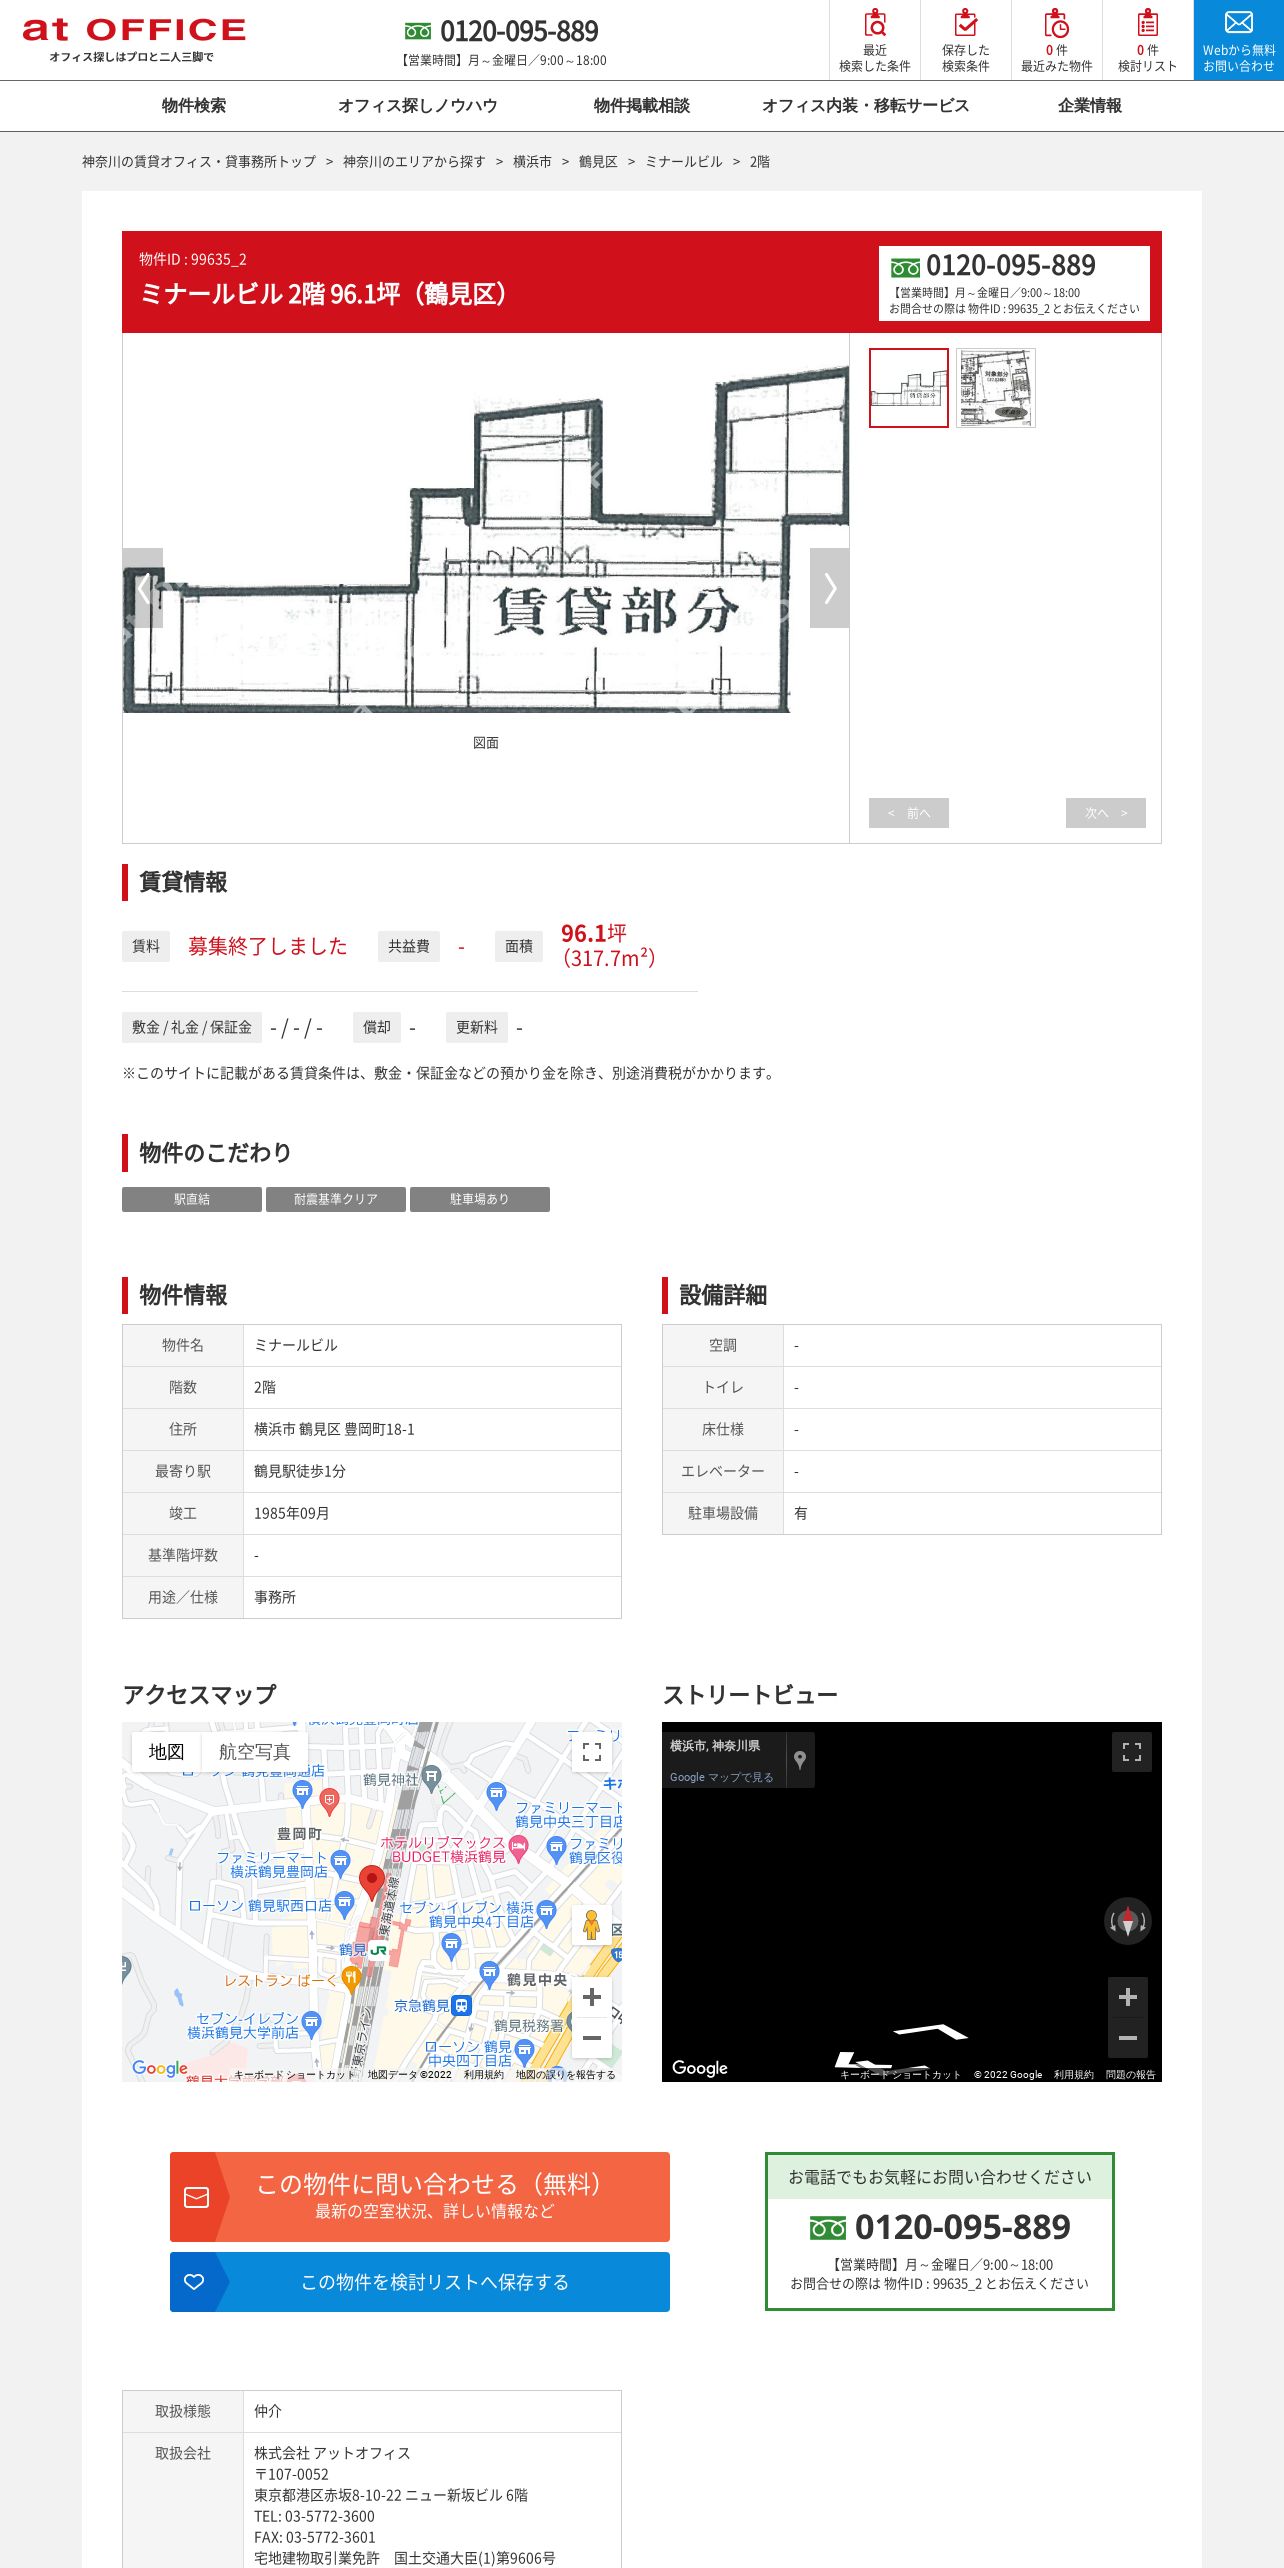Open saved search conditions icon

click(x=965, y=40)
